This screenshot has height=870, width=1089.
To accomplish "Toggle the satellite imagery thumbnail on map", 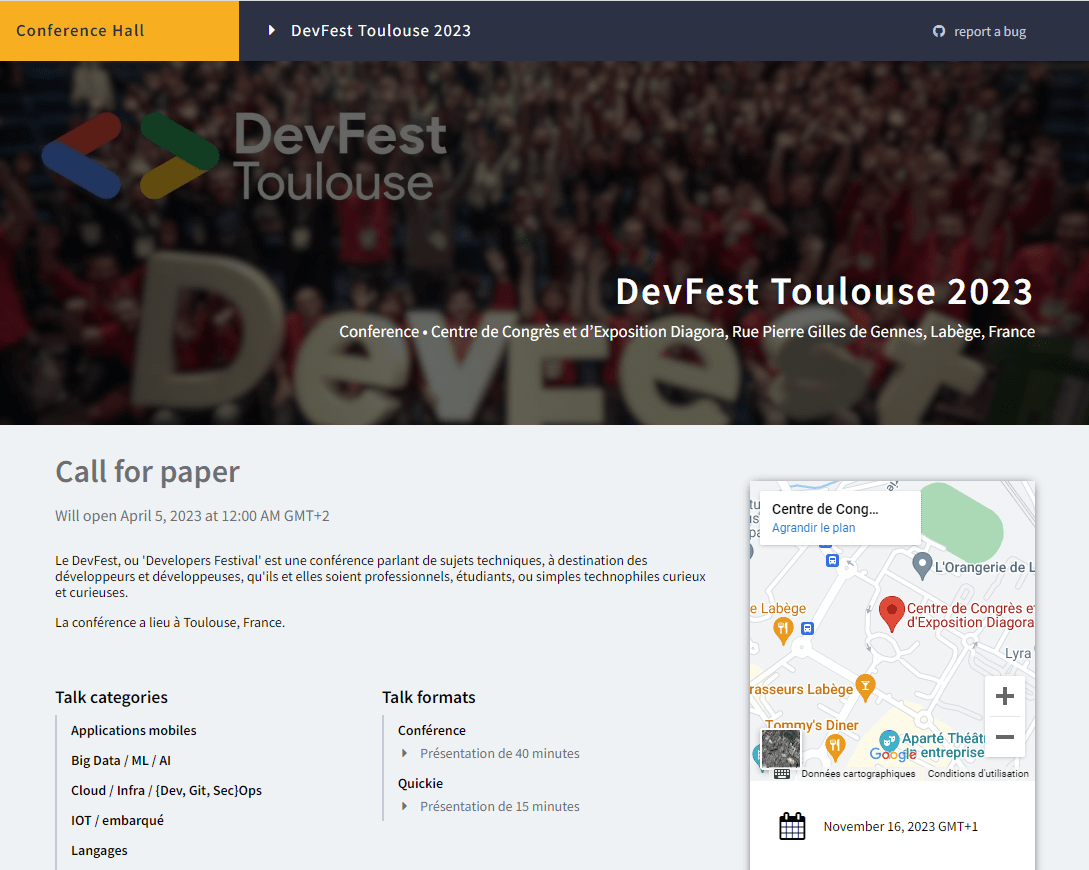I will pyautogui.click(x=781, y=748).
